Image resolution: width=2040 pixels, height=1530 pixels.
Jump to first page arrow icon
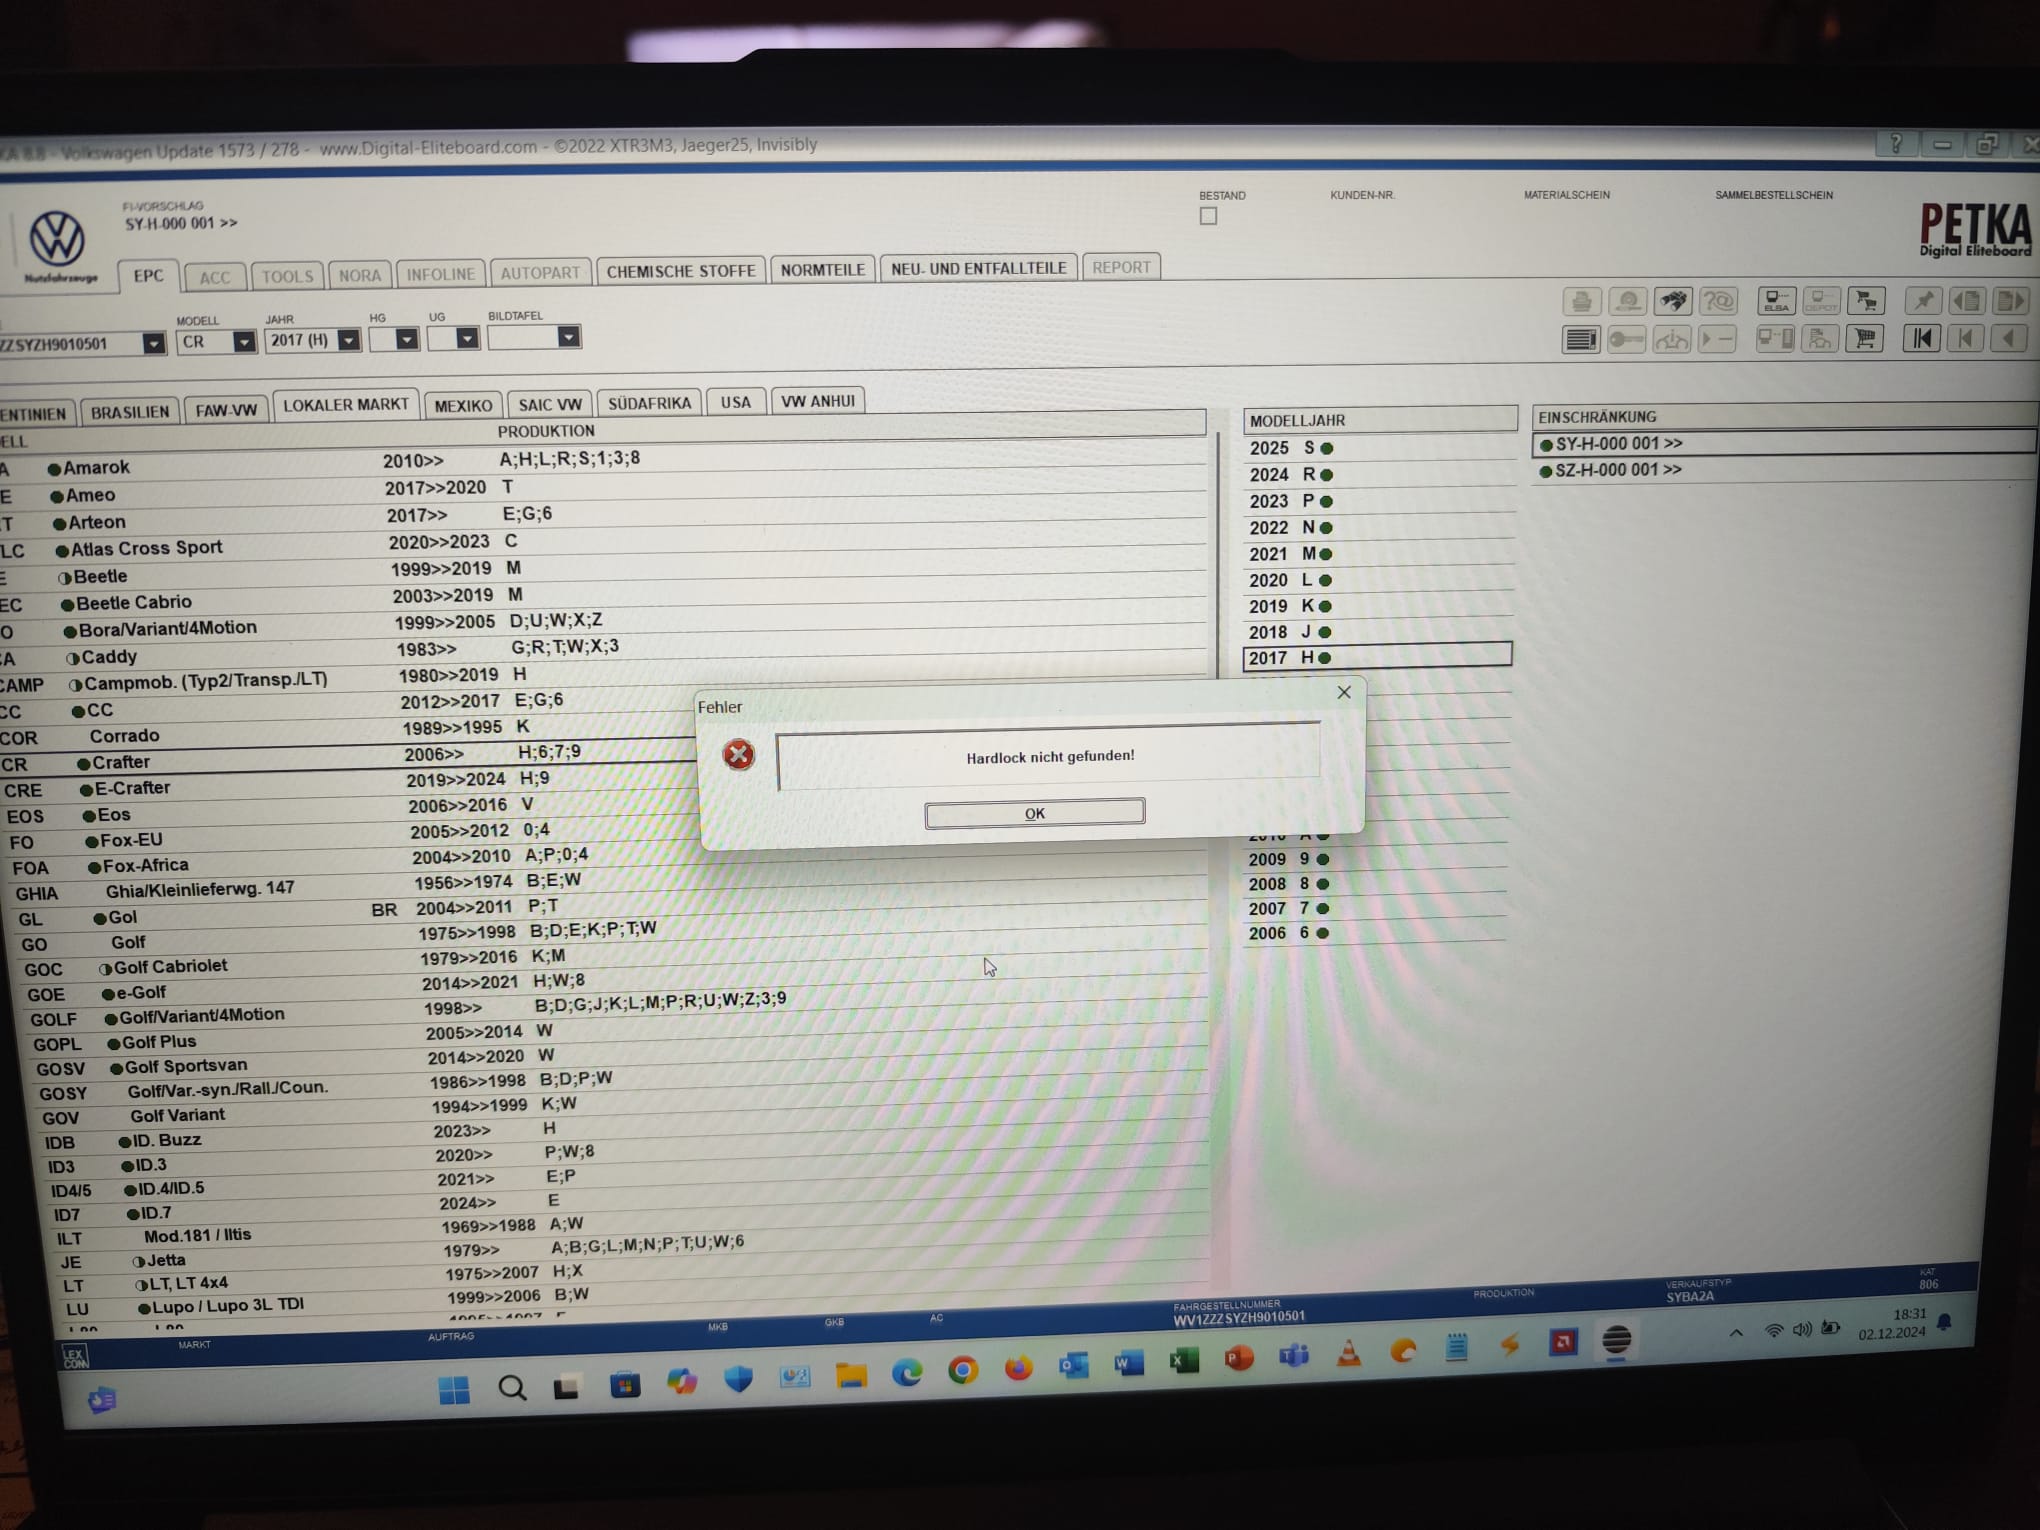[x=1922, y=338]
